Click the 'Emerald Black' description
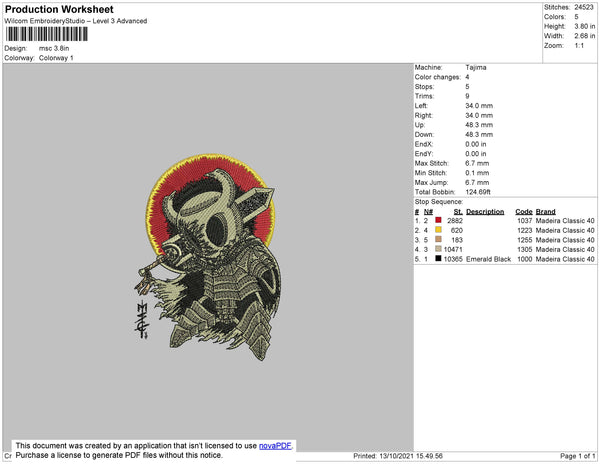Image resolution: width=600 pixels, height=464 pixels. 489,259
